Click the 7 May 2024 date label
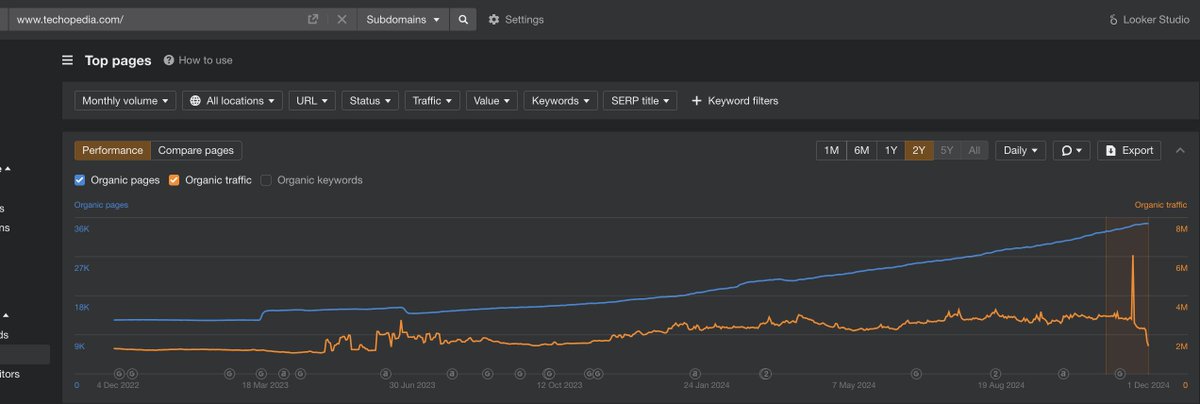This screenshot has height=404, width=1200. coord(852,385)
